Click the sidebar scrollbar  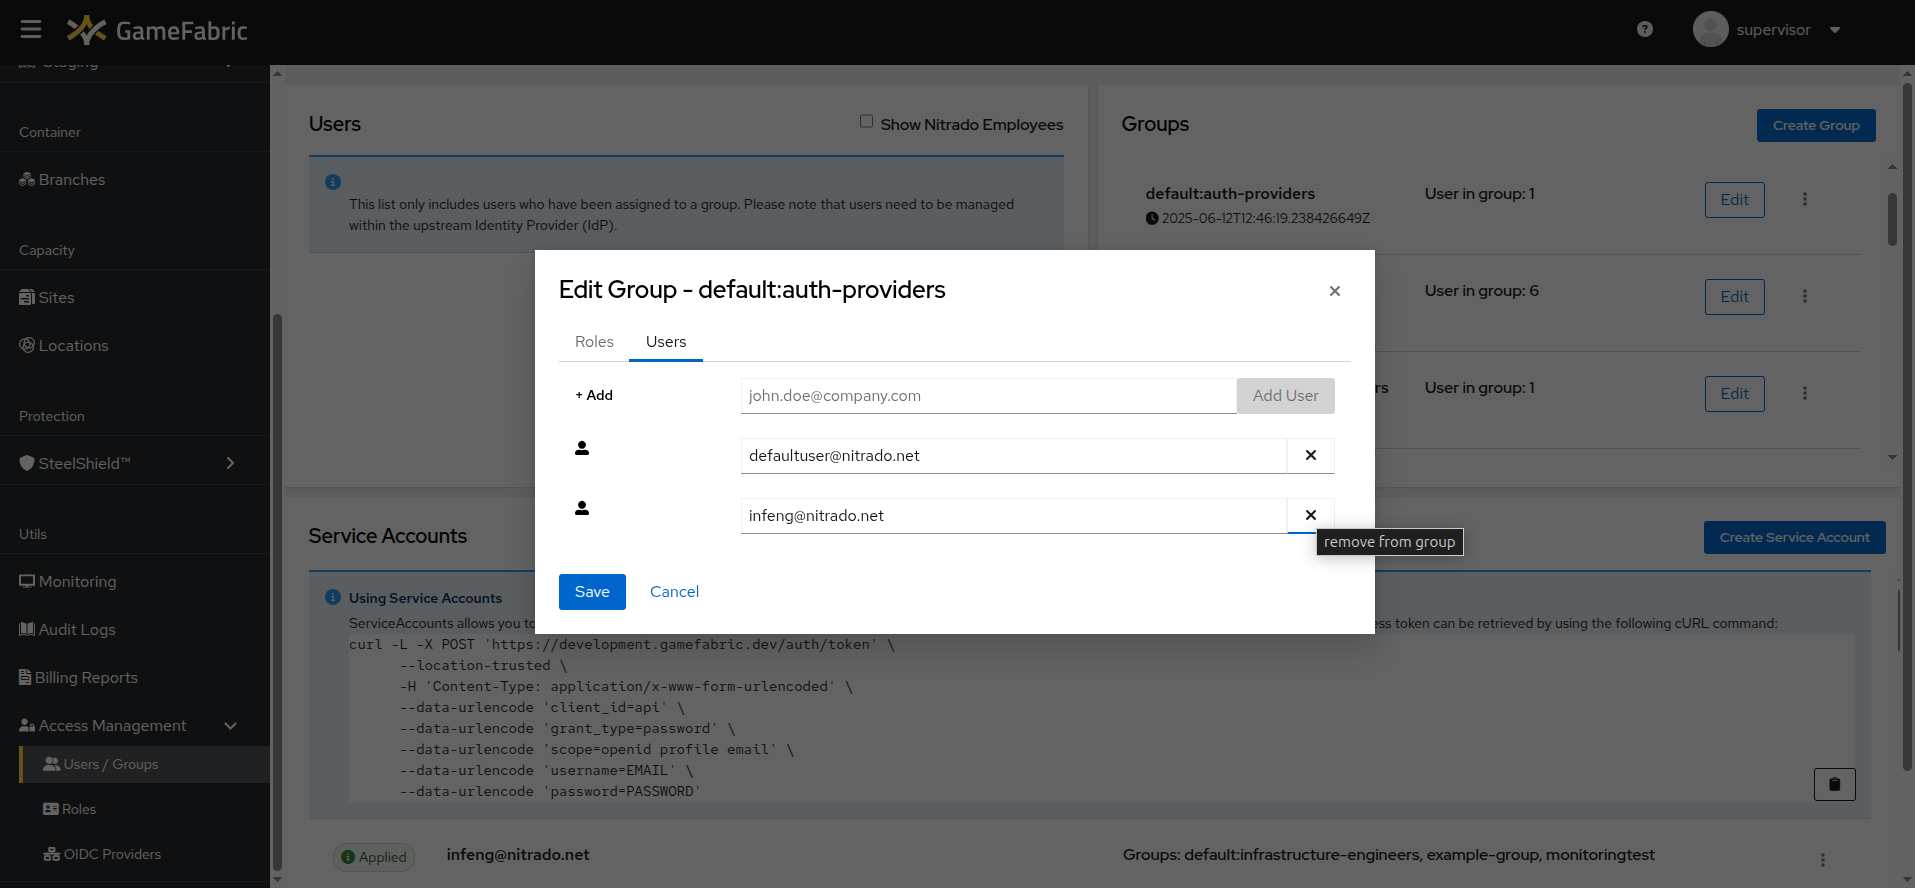(x=277, y=592)
